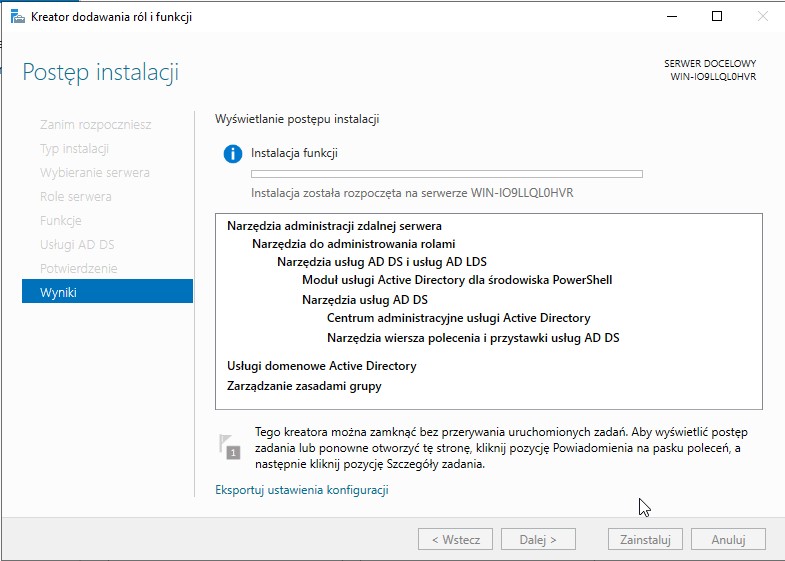Screen dimensions: 785x561
Task: Open Eksportuj ustawienia konfiguracji link
Action: (301, 490)
